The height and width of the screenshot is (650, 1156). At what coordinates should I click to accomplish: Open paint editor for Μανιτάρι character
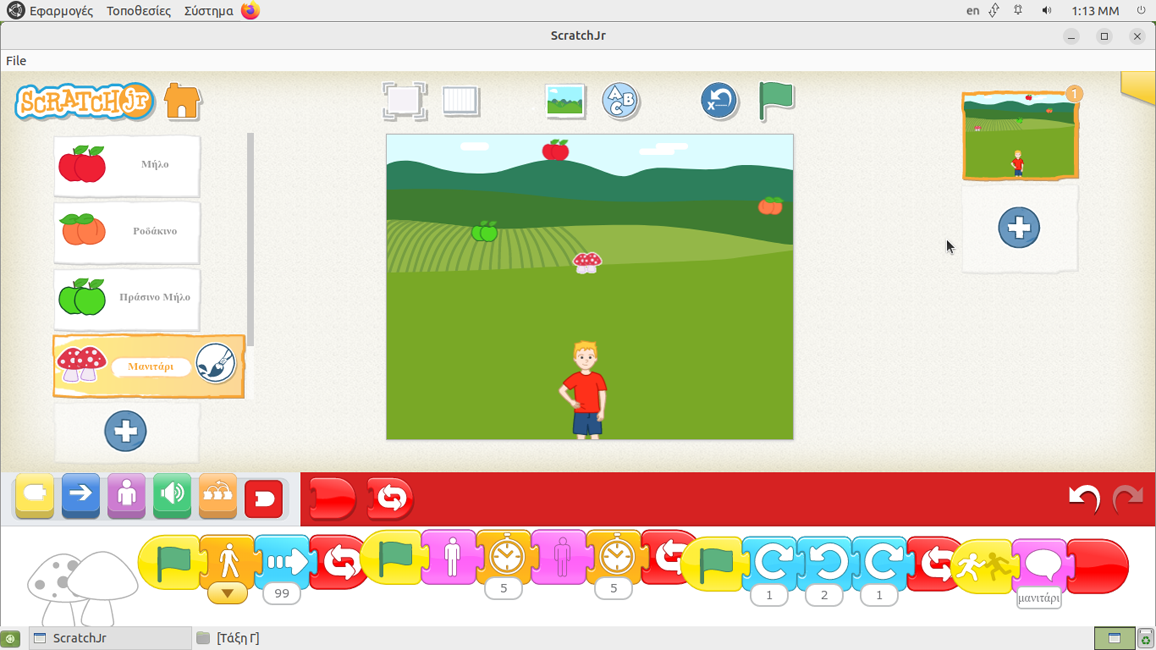tap(215, 365)
